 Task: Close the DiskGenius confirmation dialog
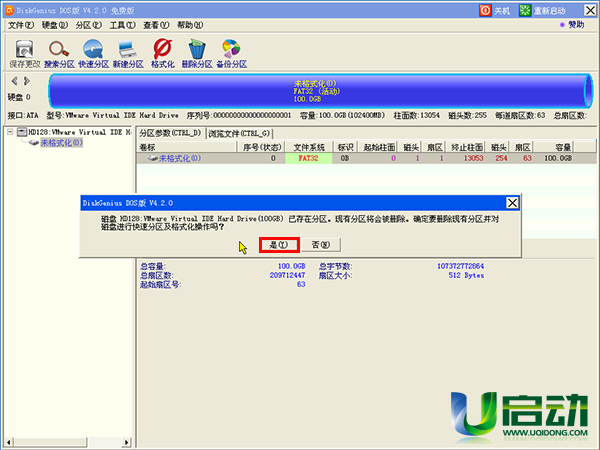coord(512,203)
